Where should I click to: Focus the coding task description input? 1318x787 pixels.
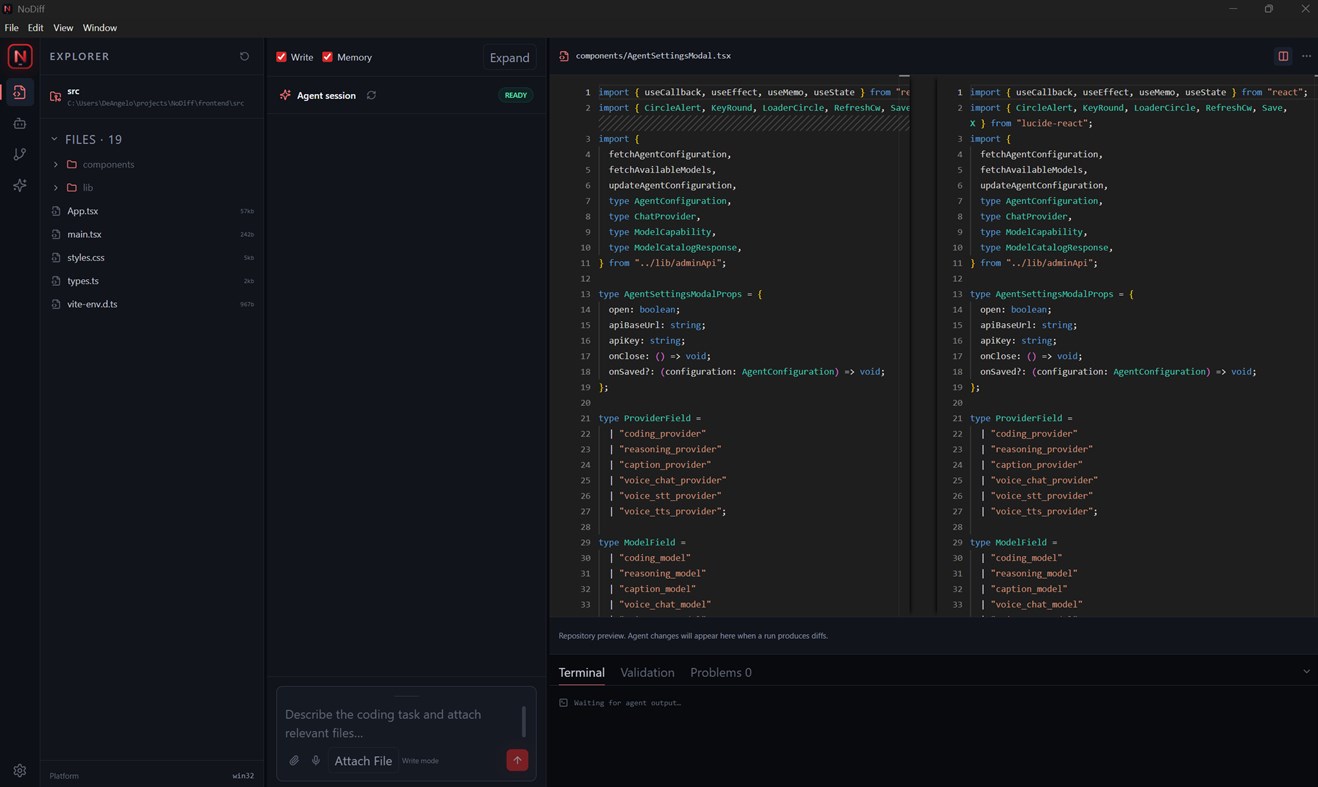(x=400, y=723)
